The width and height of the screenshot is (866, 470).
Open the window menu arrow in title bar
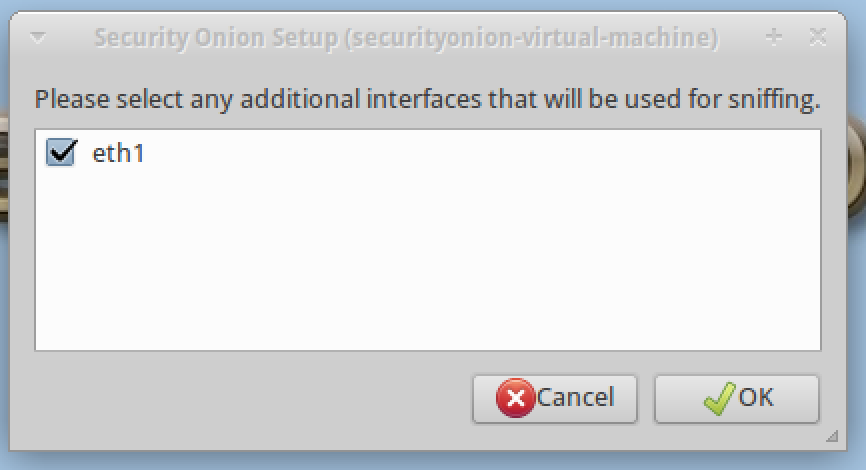coord(37,39)
